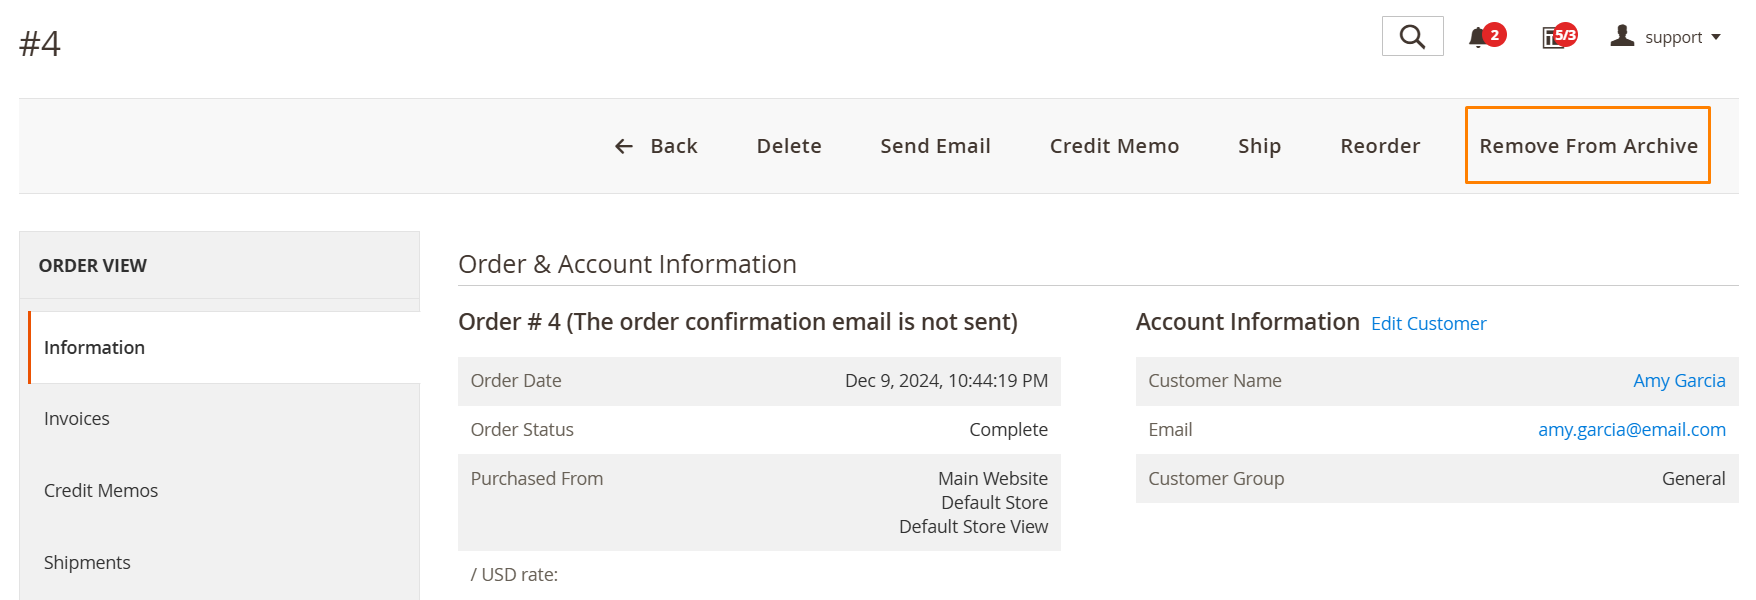Select the Information tab
Image resolution: width=1756 pixels, height=600 pixels.
[x=224, y=347]
